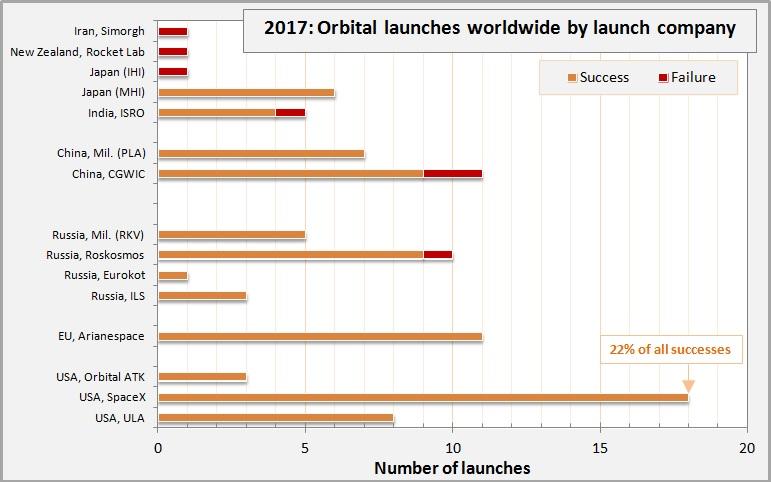Select the 'China, Mil. (PLA)' label
Viewport: 771px width, 482px height.
point(101,153)
